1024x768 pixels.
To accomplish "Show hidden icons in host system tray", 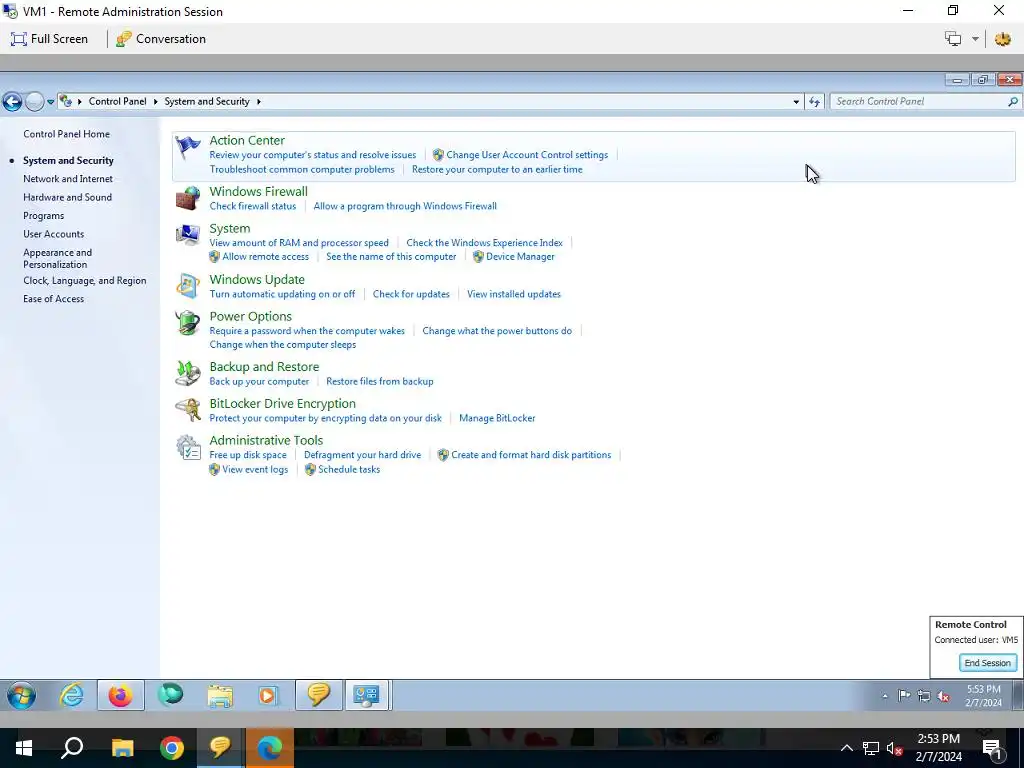I will pyautogui.click(x=846, y=748).
